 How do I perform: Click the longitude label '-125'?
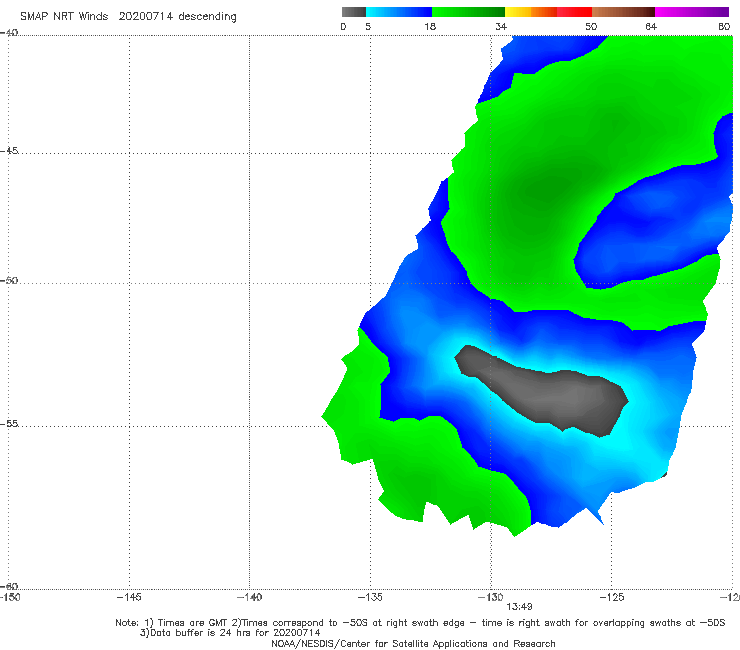(612, 597)
